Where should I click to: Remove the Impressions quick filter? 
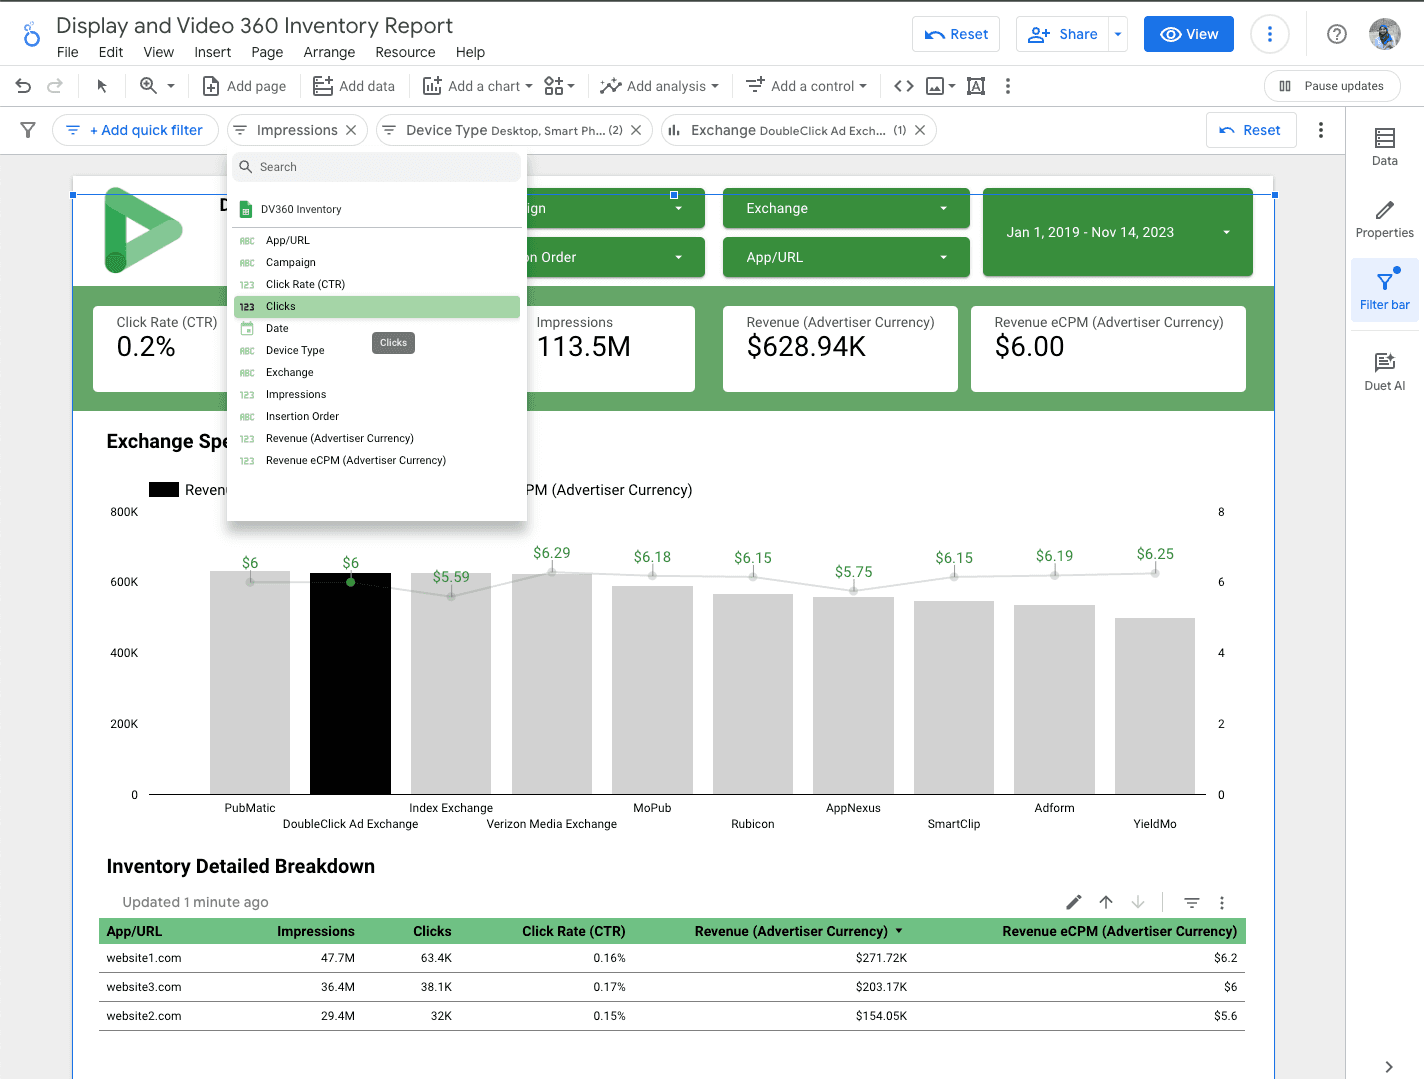[x=351, y=130]
